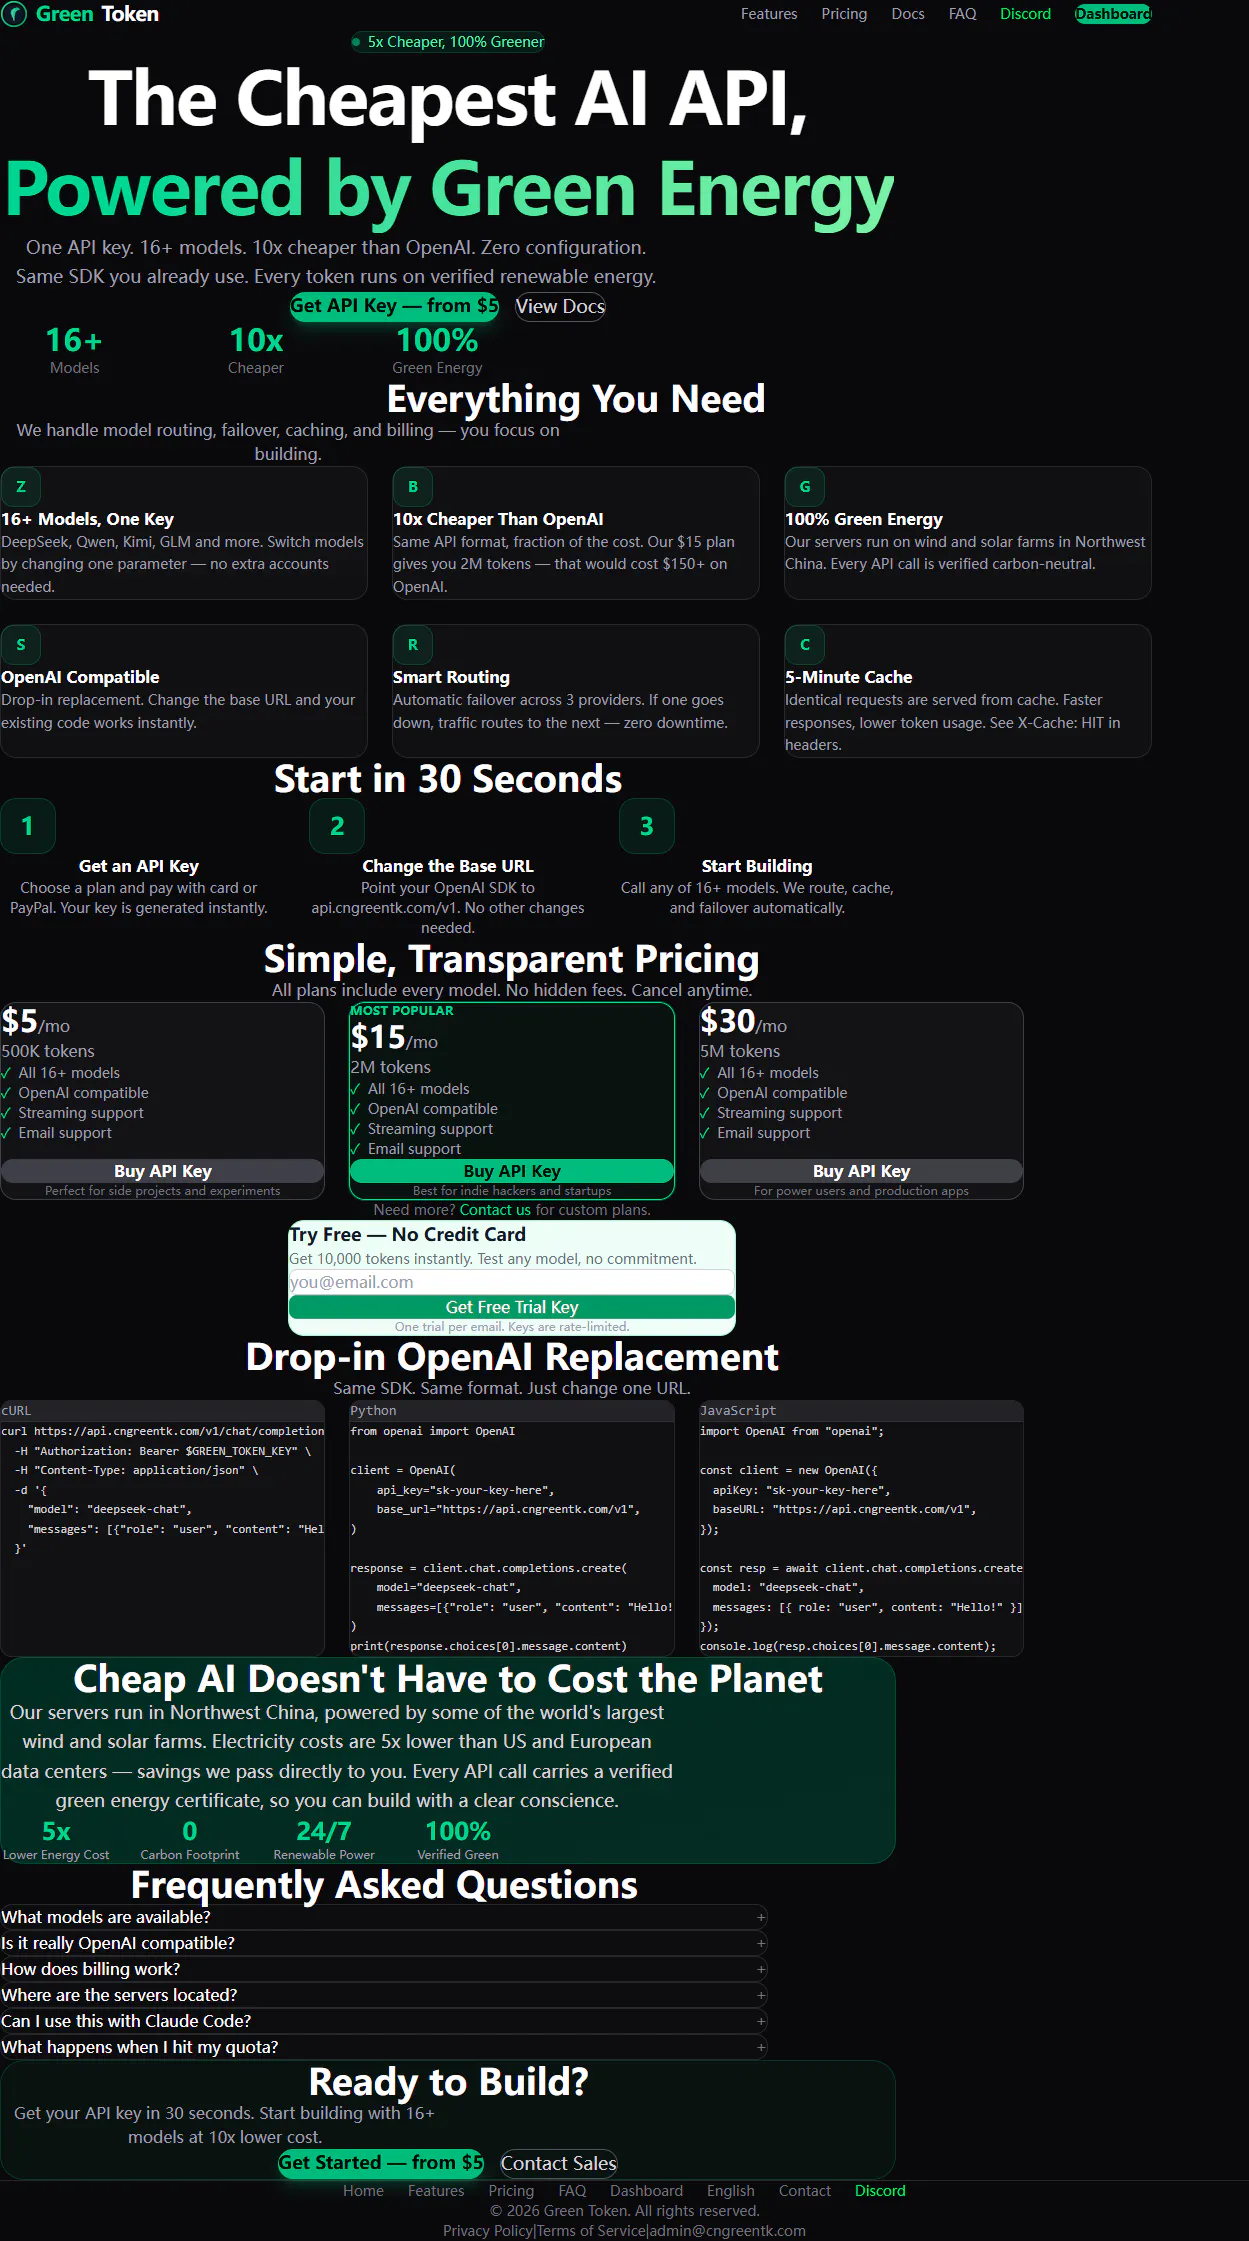Click '500K tokens' text in $5 plan
Viewport: 1249px width, 2241px height.
pos(48,1051)
